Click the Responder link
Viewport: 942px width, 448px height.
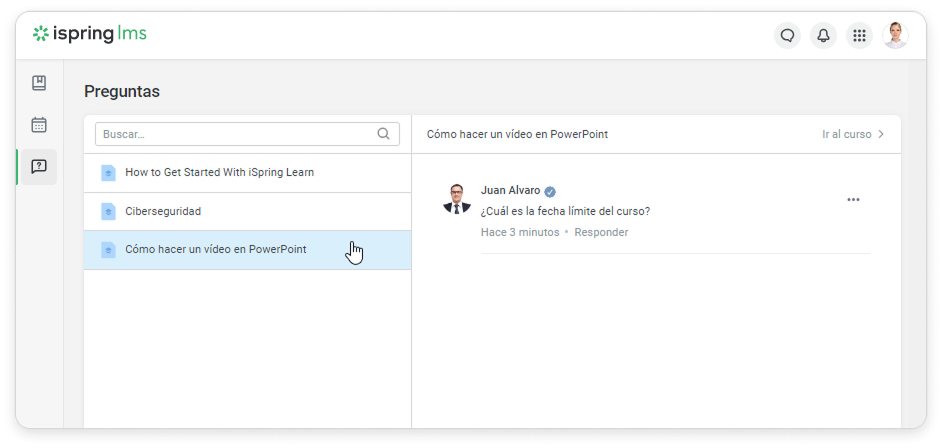point(601,232)
